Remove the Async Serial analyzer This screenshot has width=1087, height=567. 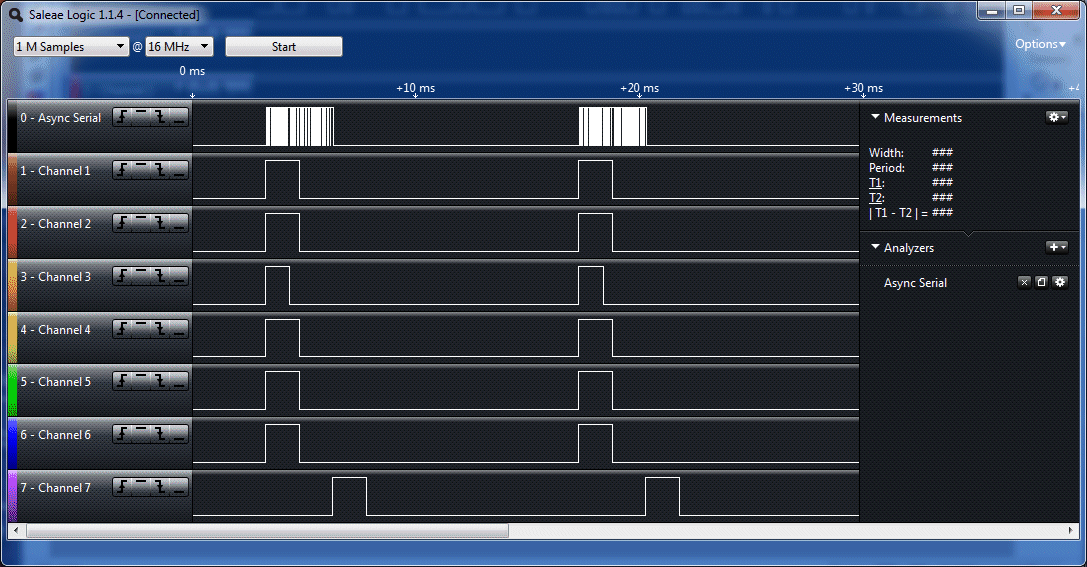1024,283
